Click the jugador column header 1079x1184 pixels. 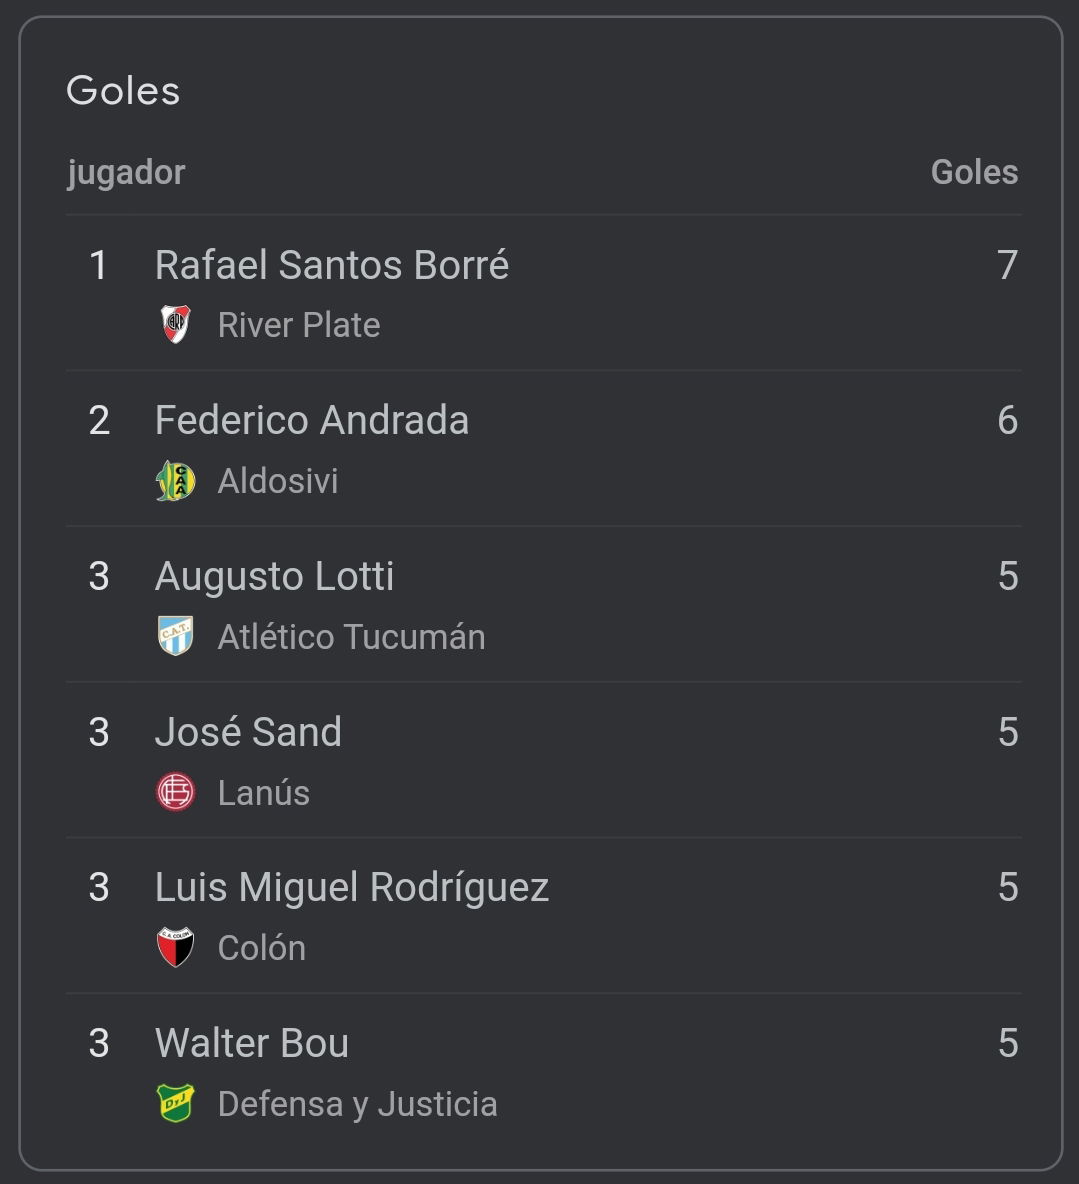coord(126,174)
